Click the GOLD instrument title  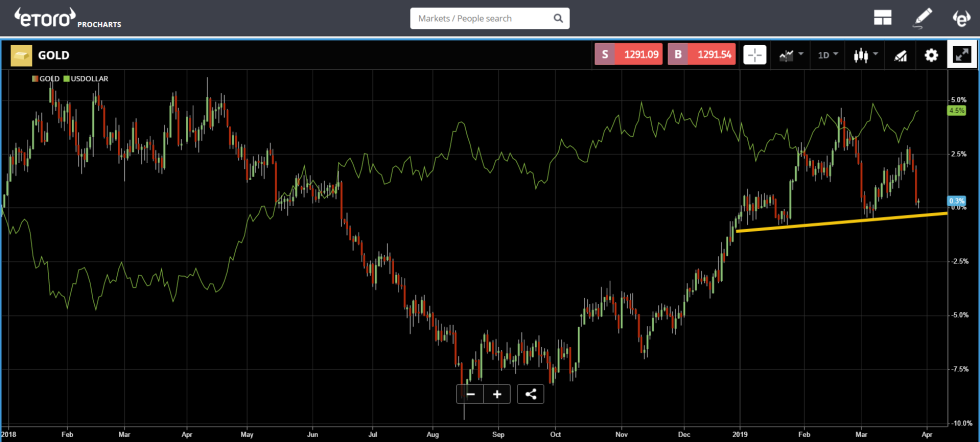point(54,56)
